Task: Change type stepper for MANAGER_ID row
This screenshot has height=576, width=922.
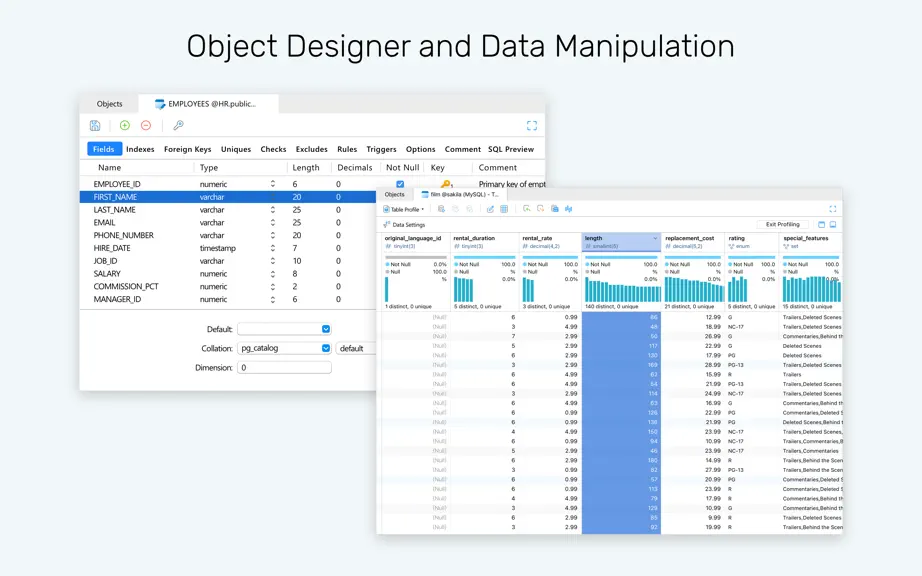Action: click(273, 299)
